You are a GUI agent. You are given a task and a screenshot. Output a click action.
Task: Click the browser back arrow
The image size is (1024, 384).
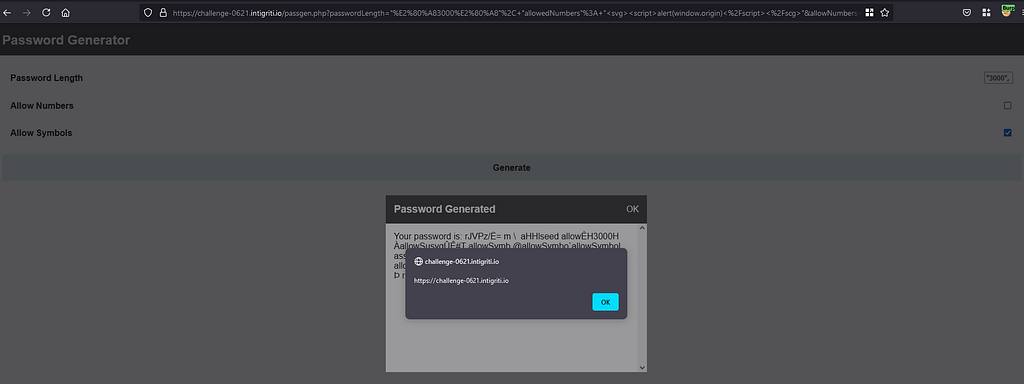click(x=7, y=12)
